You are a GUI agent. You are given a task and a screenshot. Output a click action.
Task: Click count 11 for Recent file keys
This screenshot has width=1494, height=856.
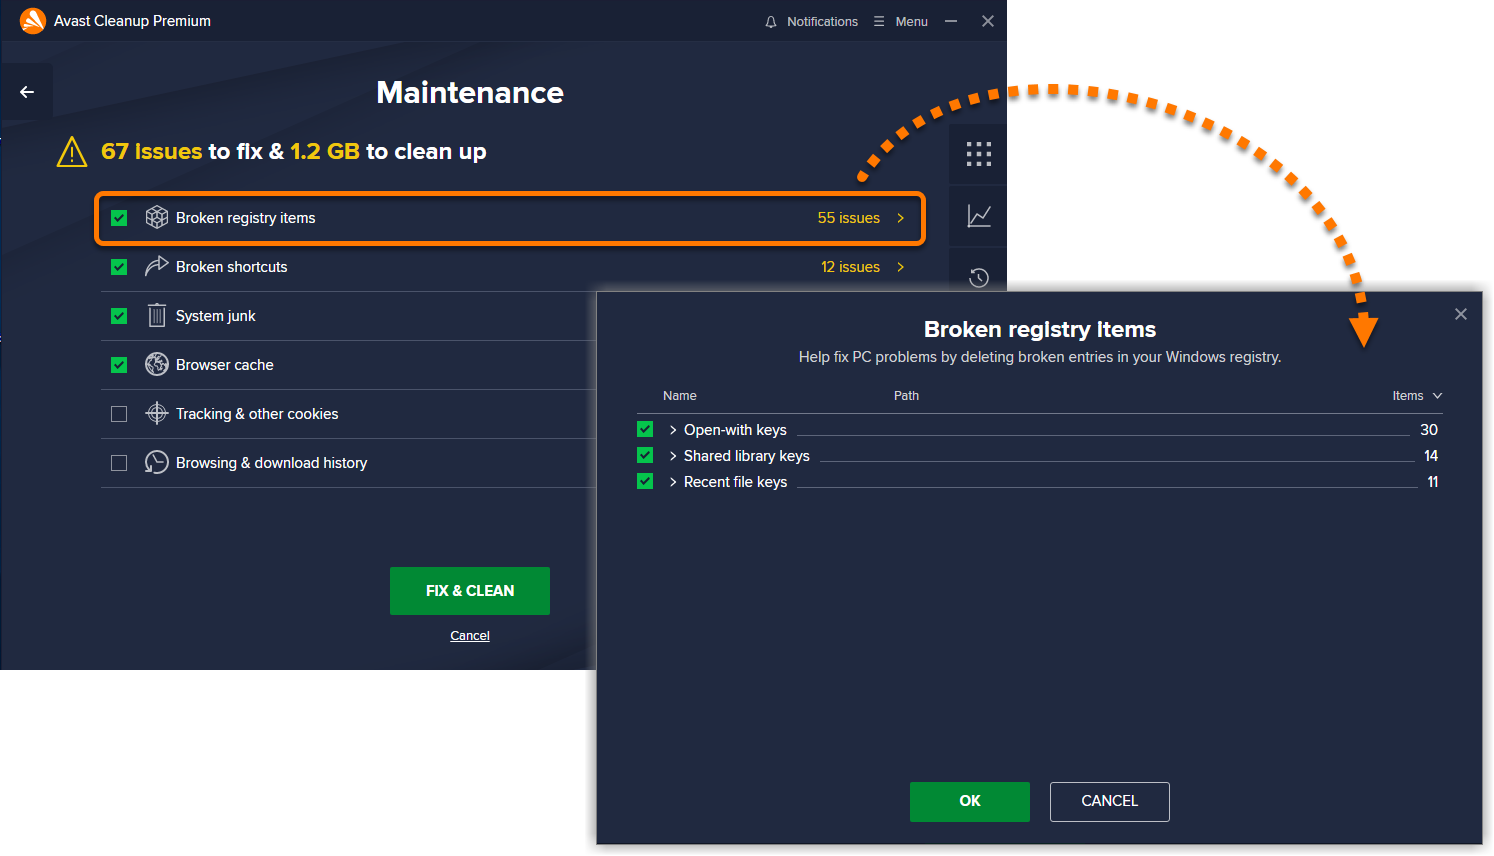[x=1433, y=482]
